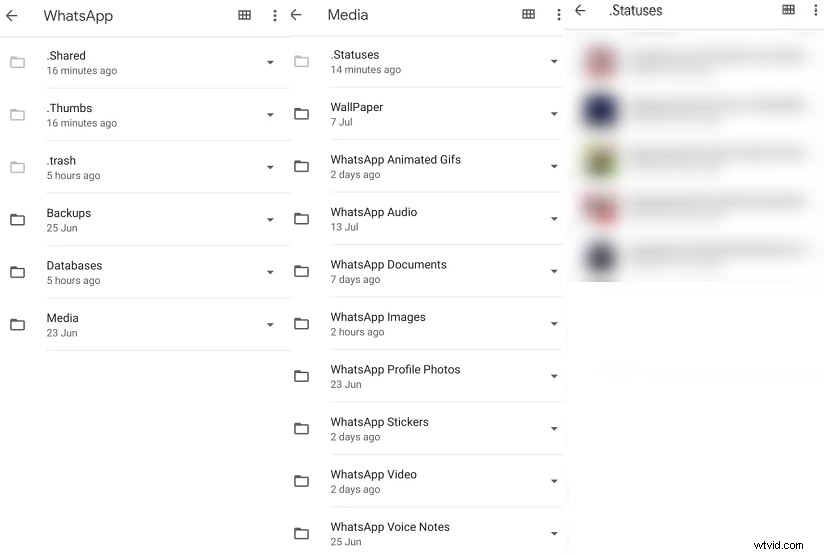
Task: Click the .trash folder icon
Action: point(17,167)
